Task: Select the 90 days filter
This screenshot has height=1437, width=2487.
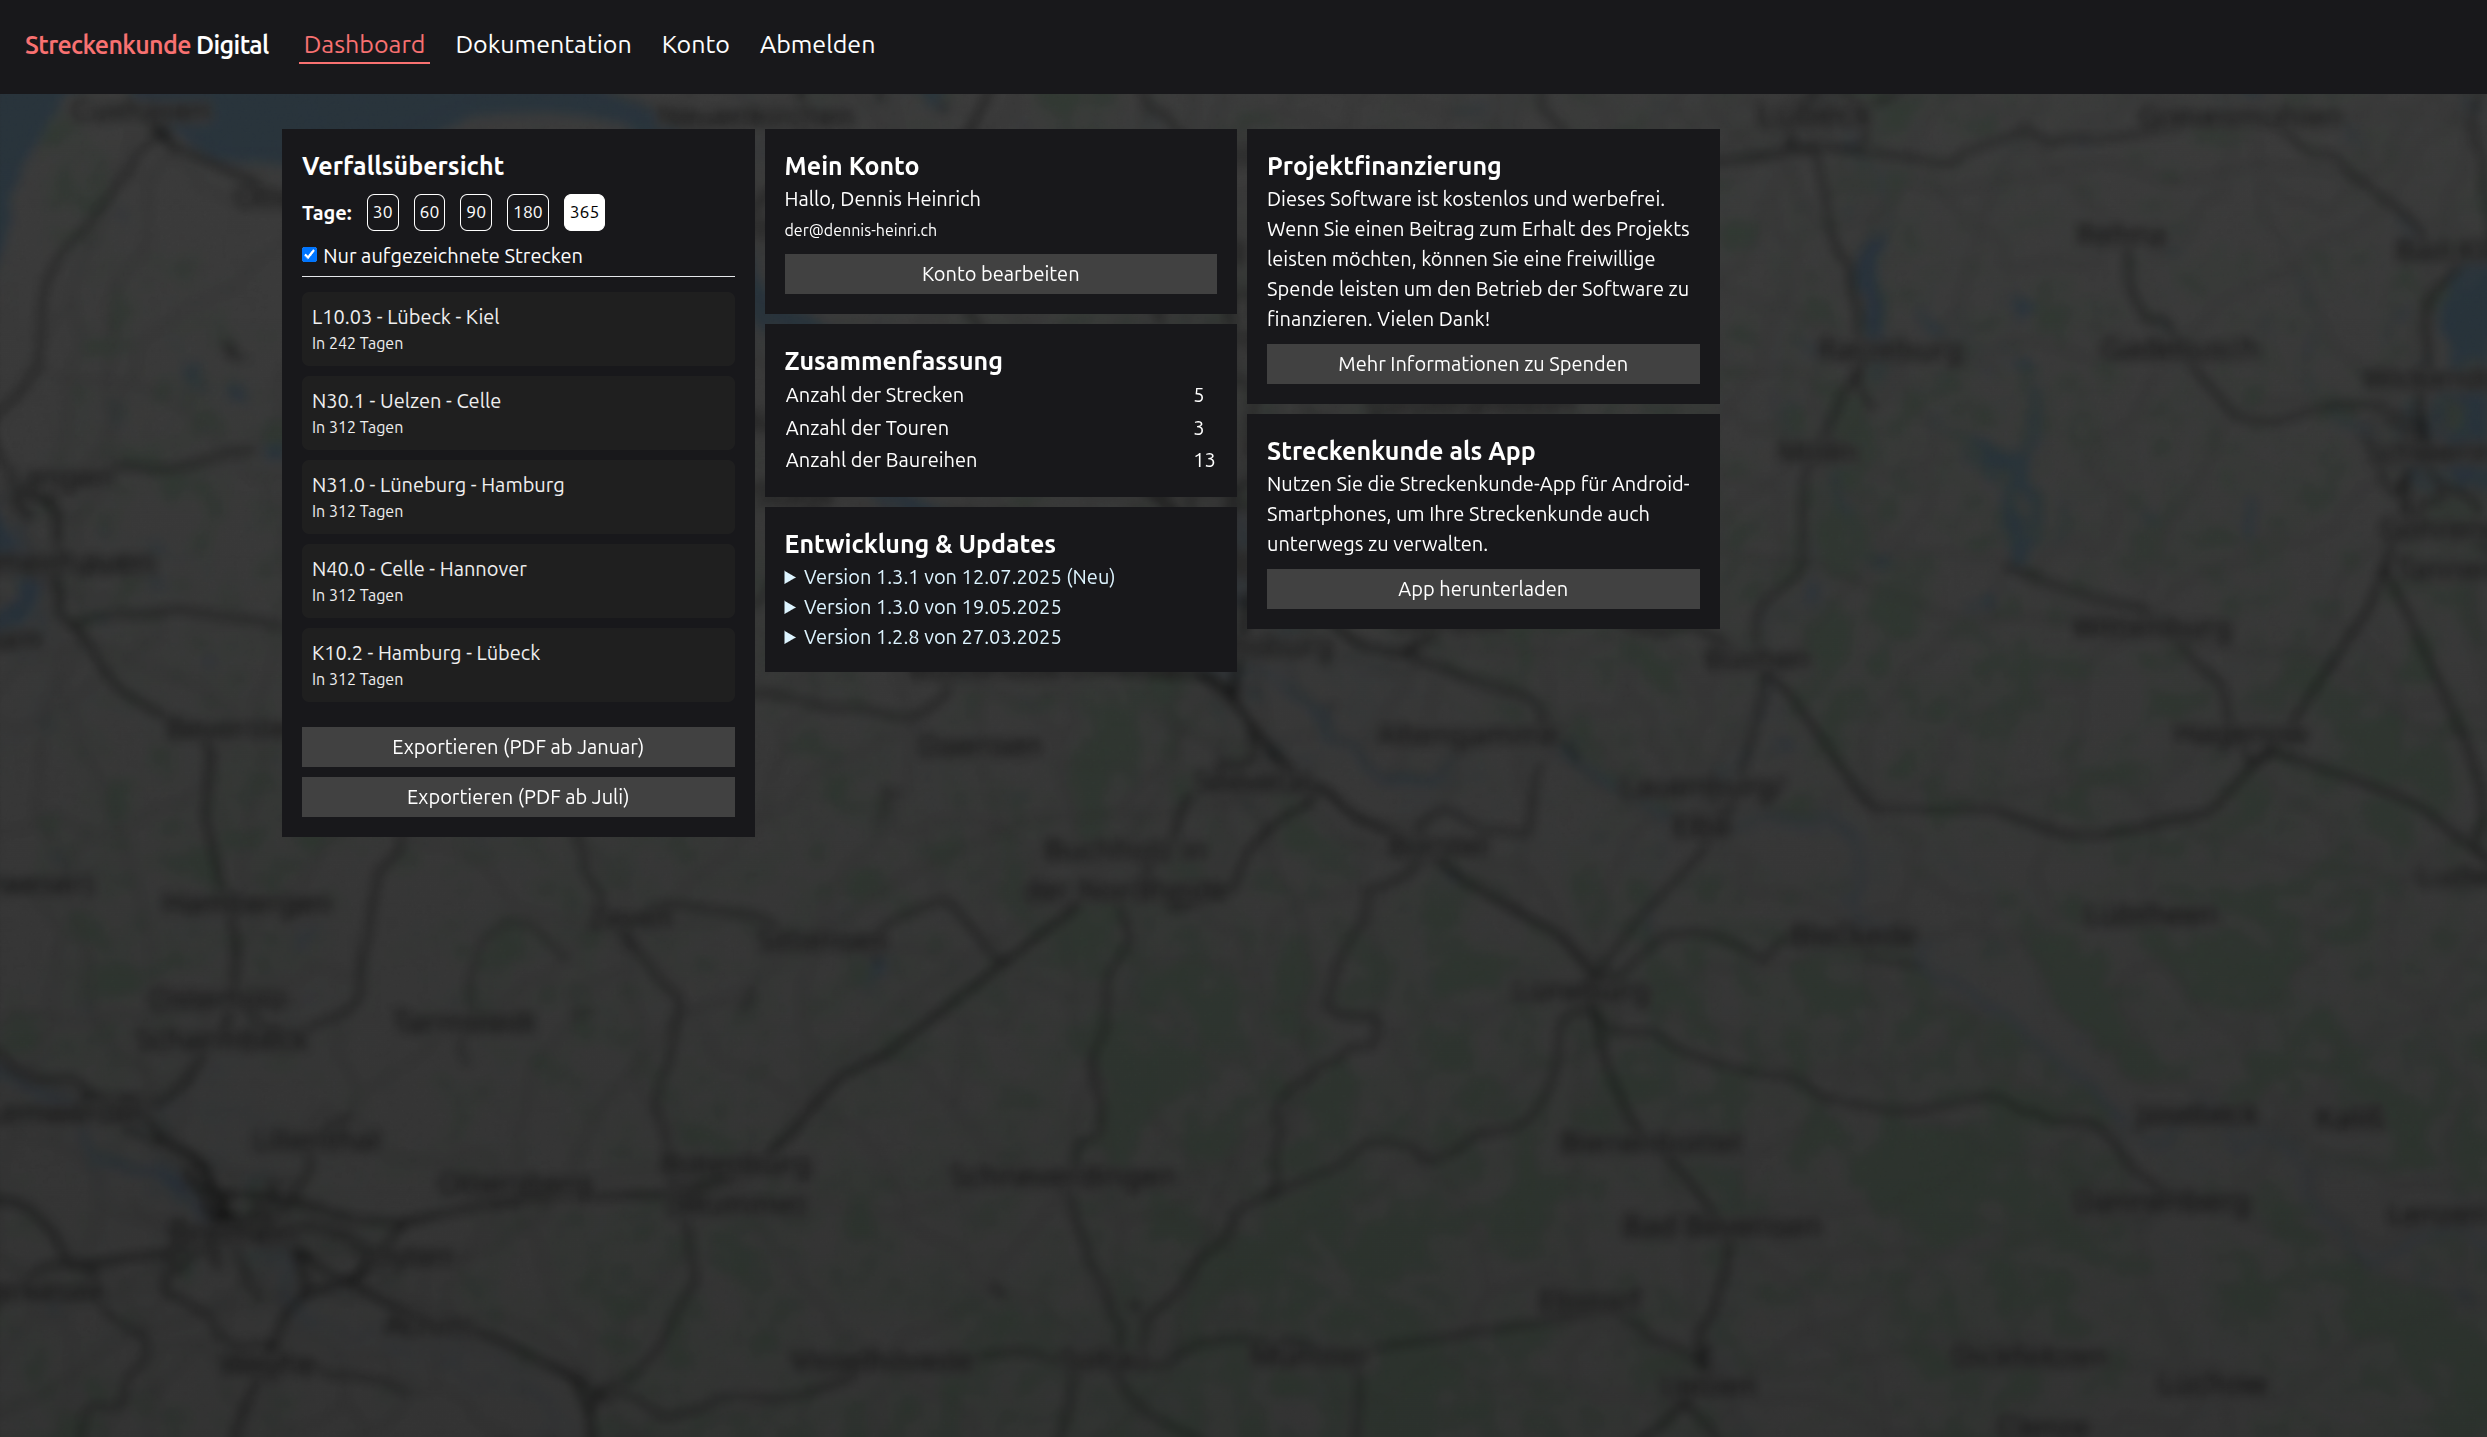Action: coord(475,212)
